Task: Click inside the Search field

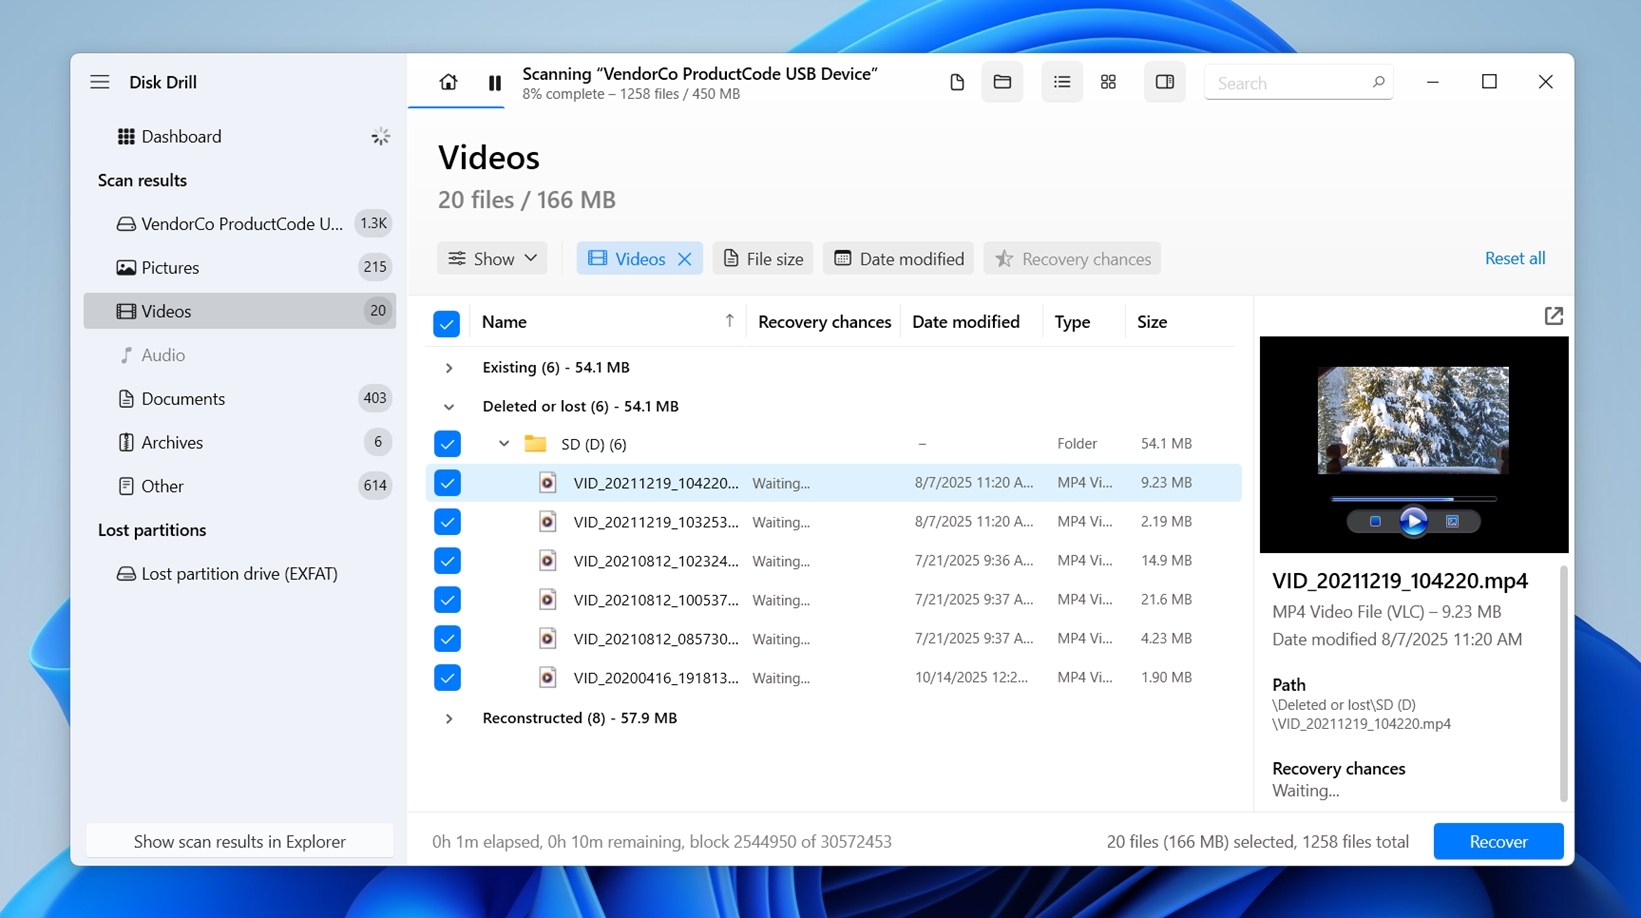Action: point(1290,82)
